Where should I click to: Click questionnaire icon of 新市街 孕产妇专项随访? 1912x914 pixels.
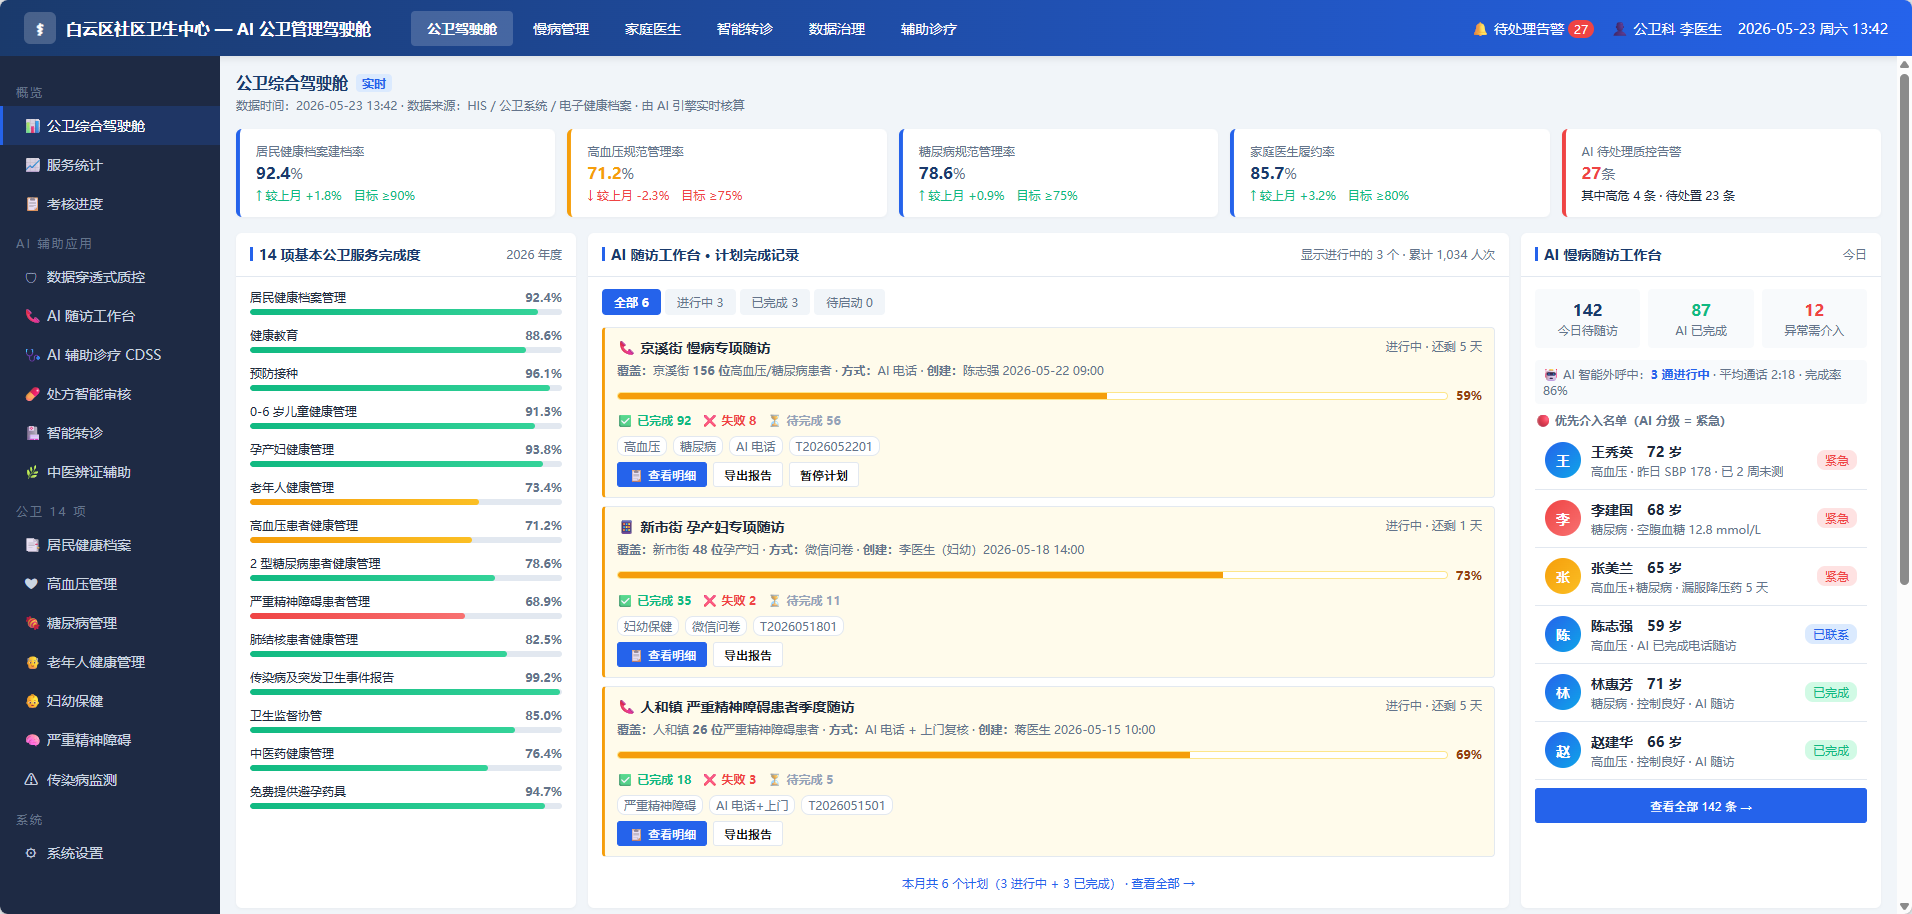coord(626,527)
